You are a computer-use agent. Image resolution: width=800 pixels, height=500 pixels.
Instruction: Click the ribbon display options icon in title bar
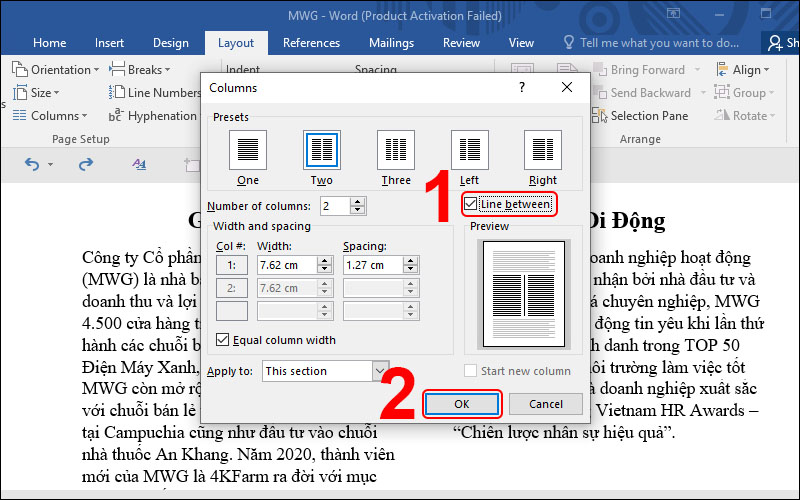click(x=673, y=14)
